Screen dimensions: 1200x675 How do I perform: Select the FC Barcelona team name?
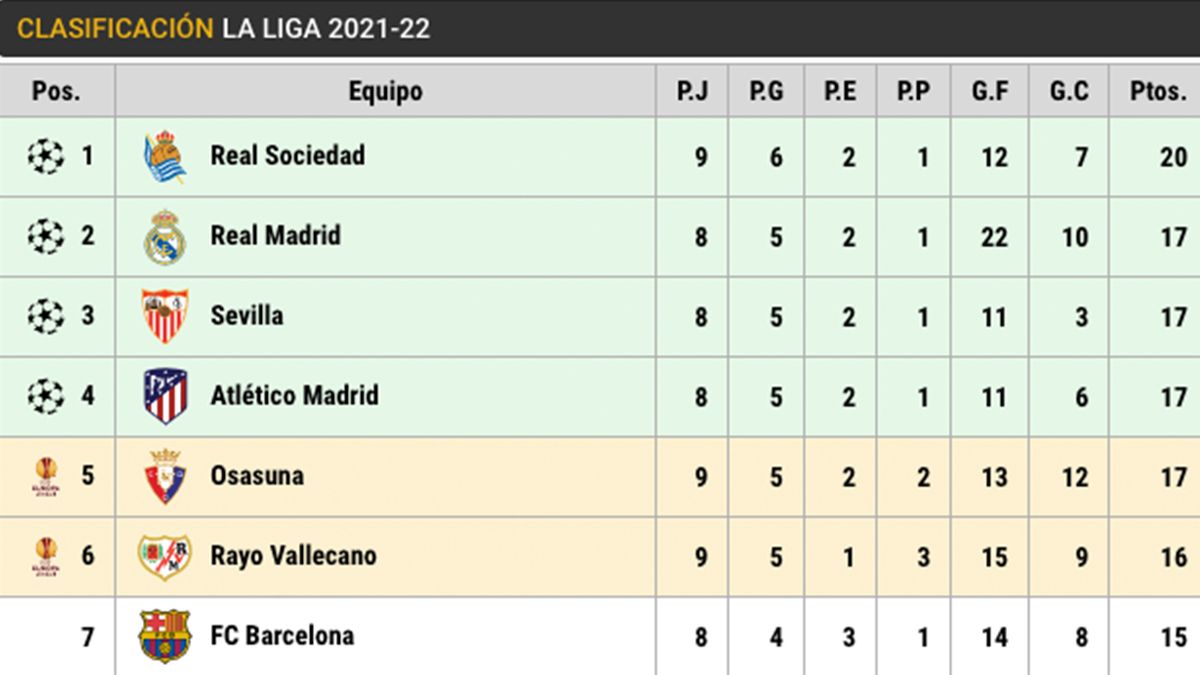tap(282, 636)
